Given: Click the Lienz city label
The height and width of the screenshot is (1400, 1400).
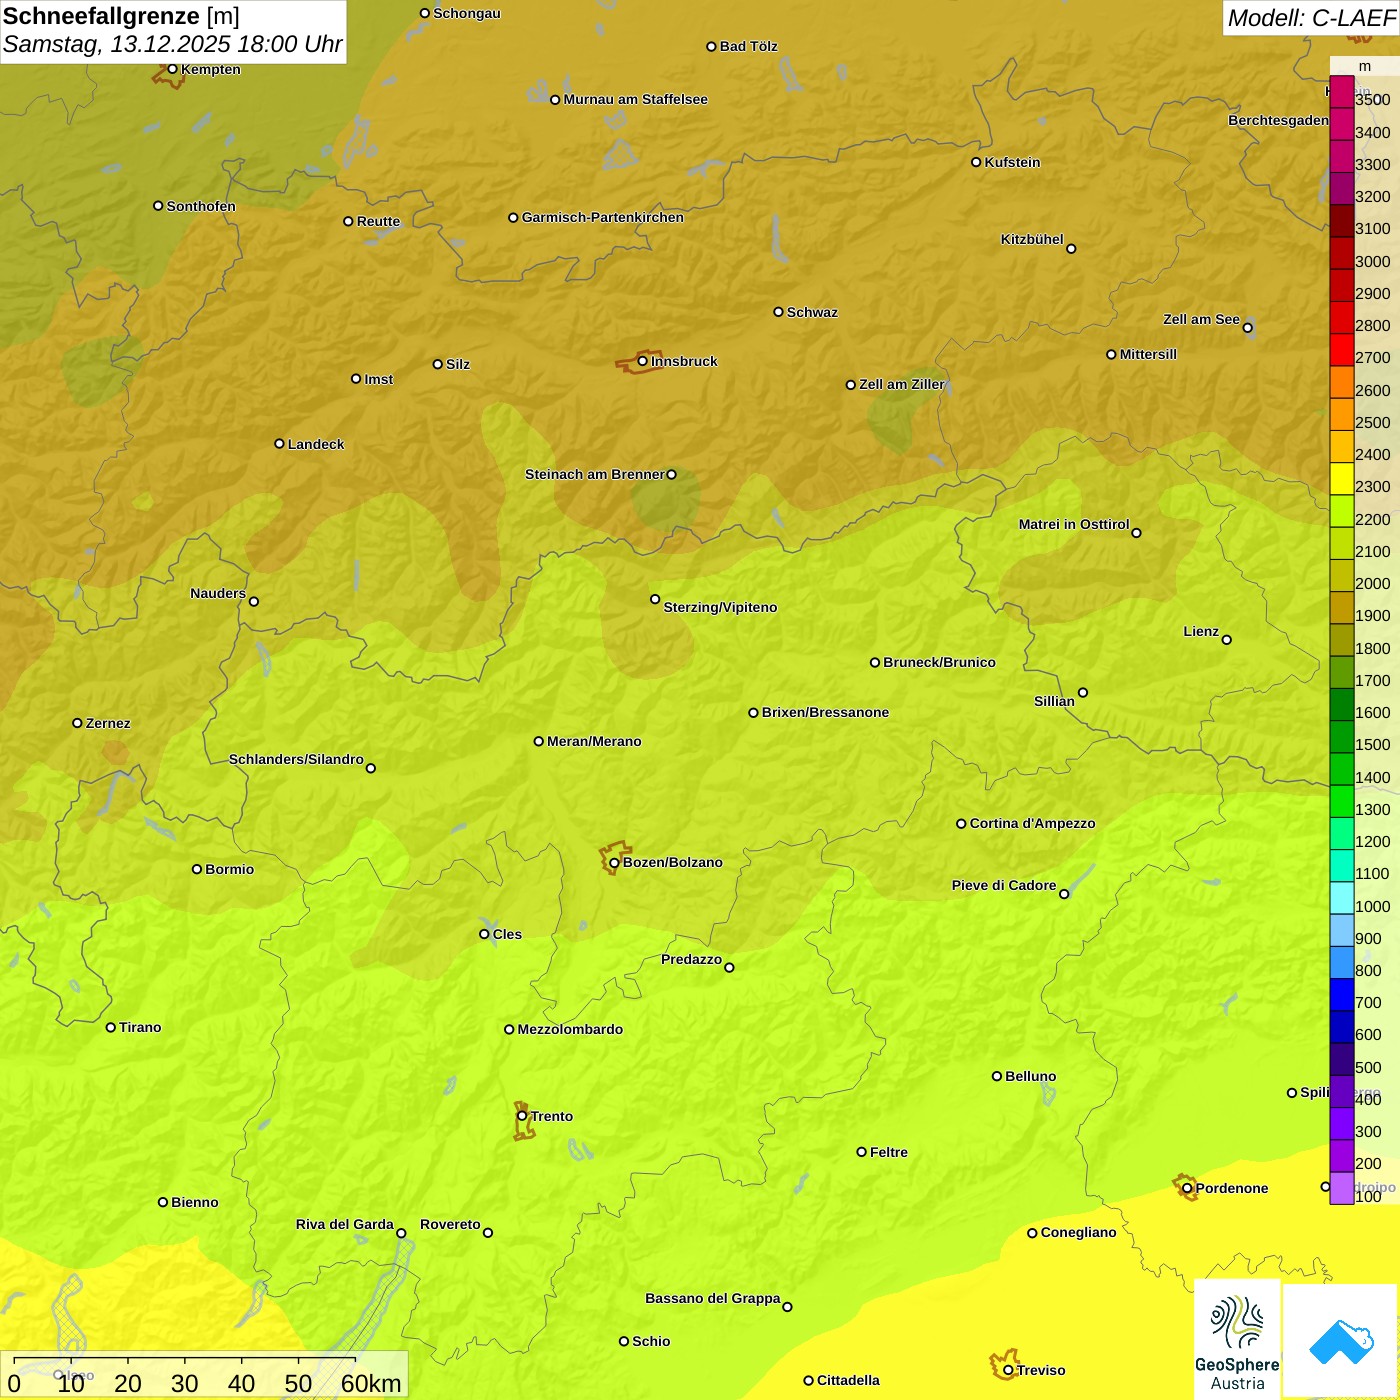Looking at the screenshot, I should coord(1201,631).
